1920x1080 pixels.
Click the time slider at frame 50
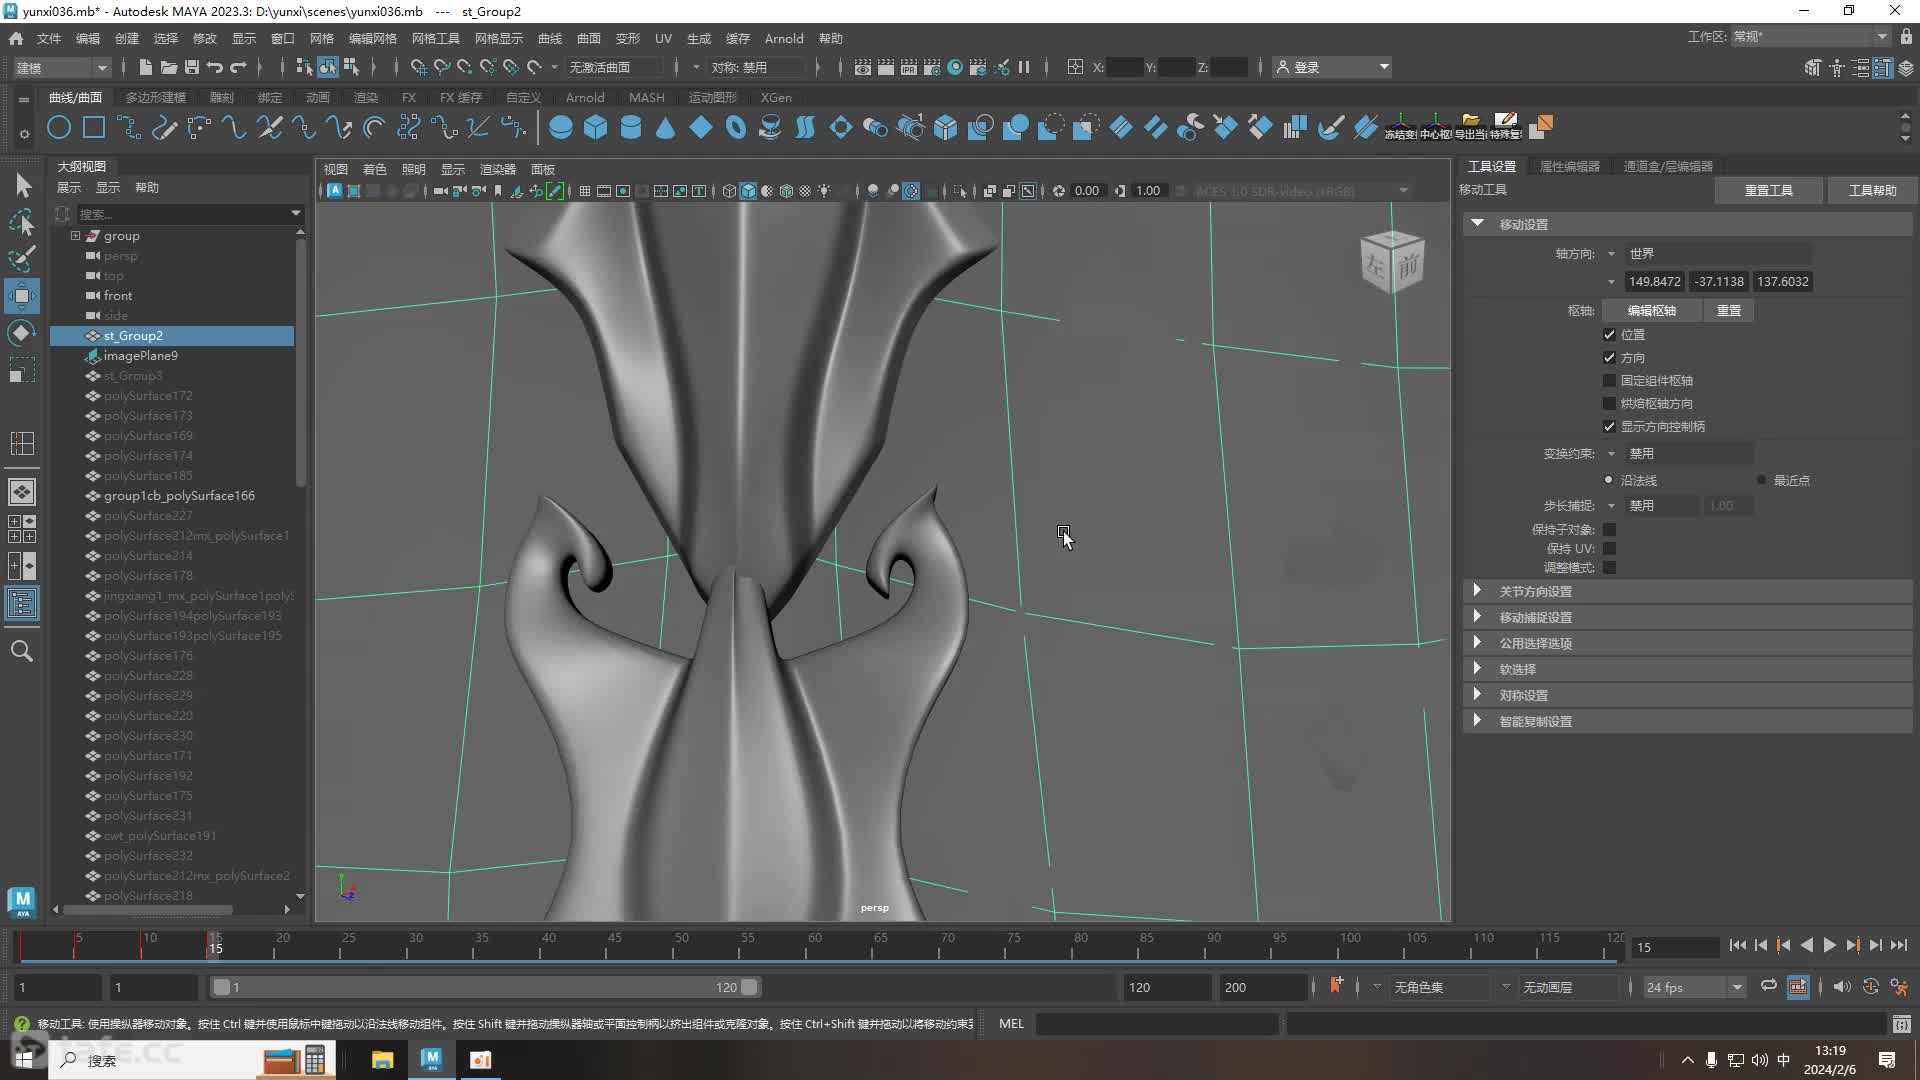coord(682,945)
